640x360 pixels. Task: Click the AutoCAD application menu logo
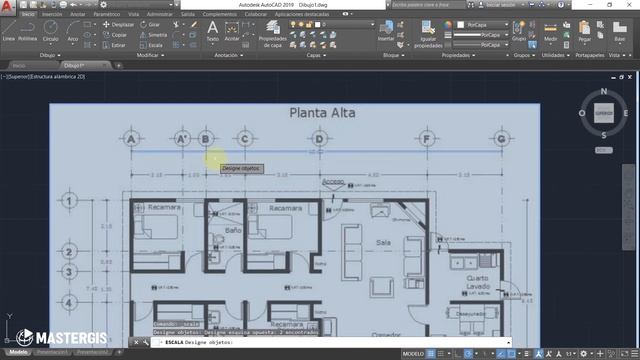tap(7, 7)
